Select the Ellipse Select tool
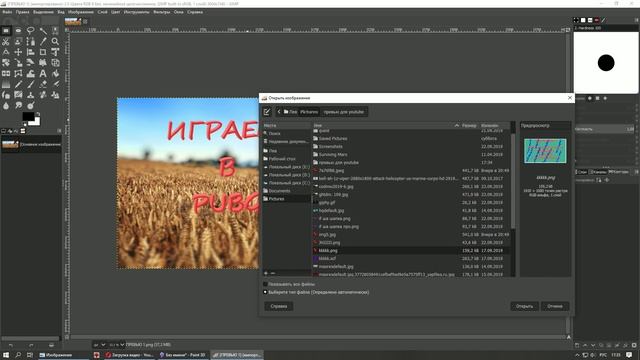 (18, 31)
